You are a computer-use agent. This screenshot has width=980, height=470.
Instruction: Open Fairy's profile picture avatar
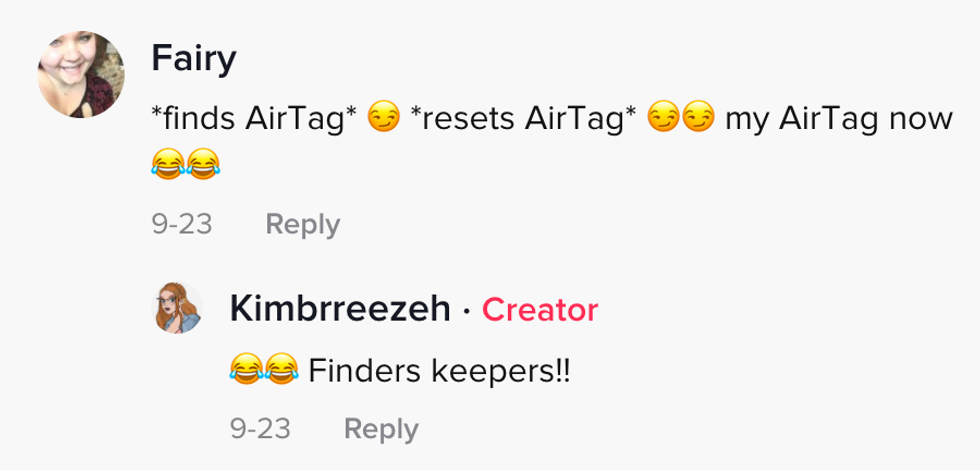click(x=81, y=74)
